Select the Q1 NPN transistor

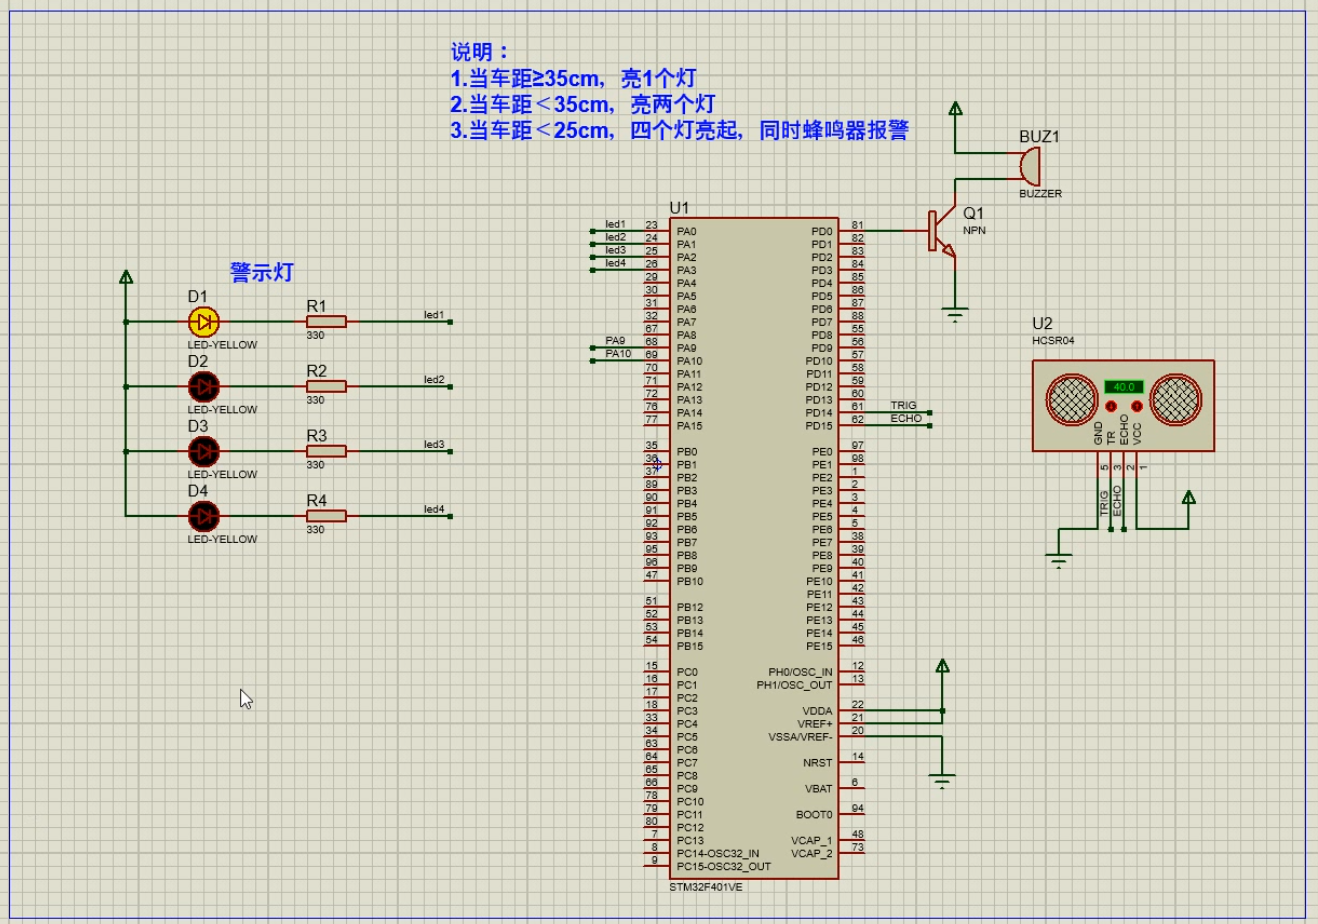tap(942, 231)
